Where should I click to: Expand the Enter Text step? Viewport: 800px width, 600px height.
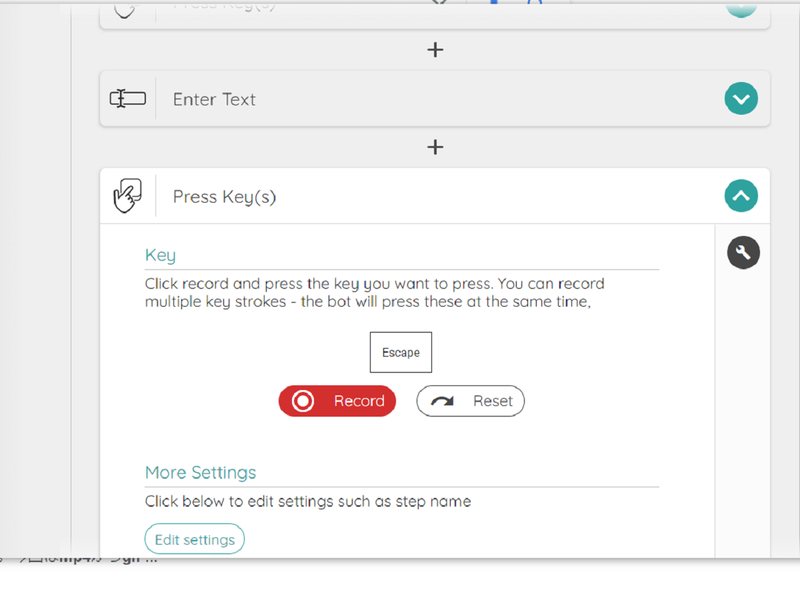point(741,99)
